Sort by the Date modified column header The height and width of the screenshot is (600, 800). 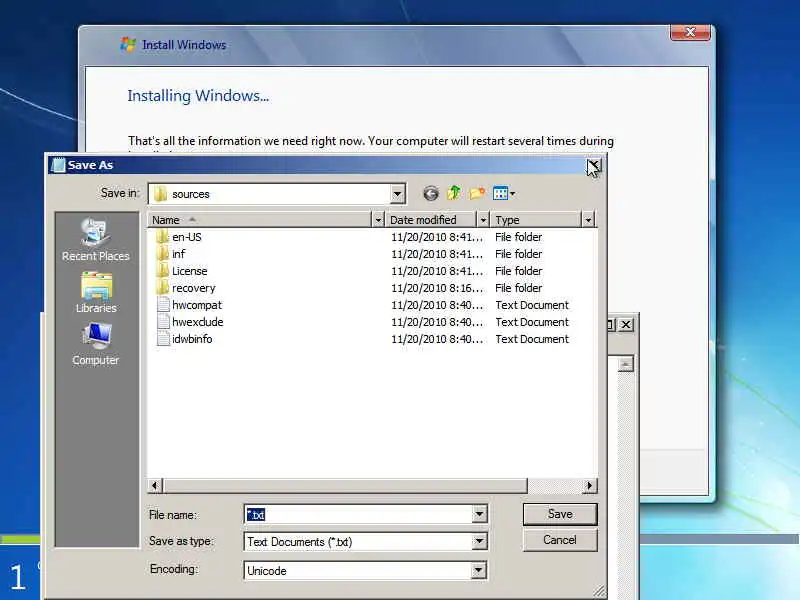tap(431, 220)
